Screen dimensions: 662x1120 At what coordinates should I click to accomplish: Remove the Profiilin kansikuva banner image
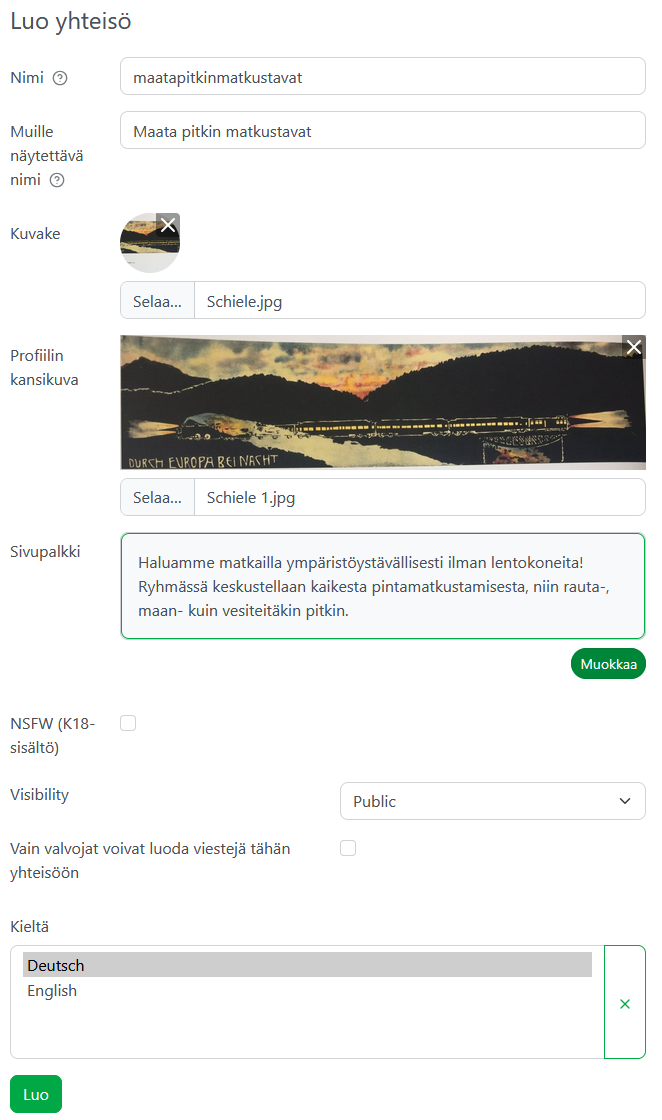pos(633,347)
